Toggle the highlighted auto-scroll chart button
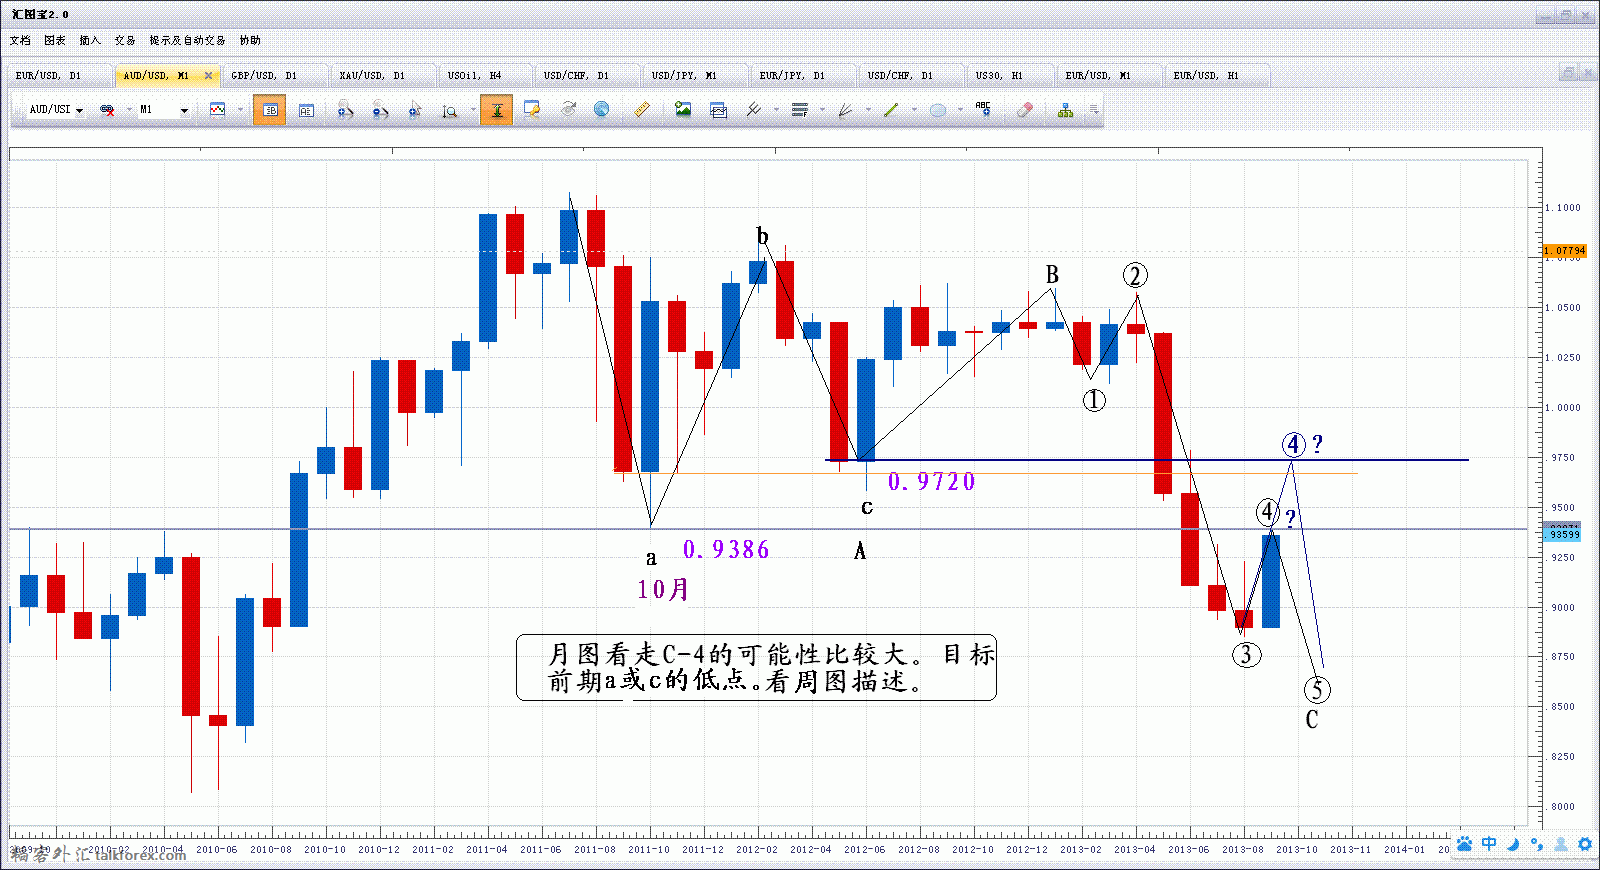Screen dimensions: 1600x870 click(x=496, y=110)
